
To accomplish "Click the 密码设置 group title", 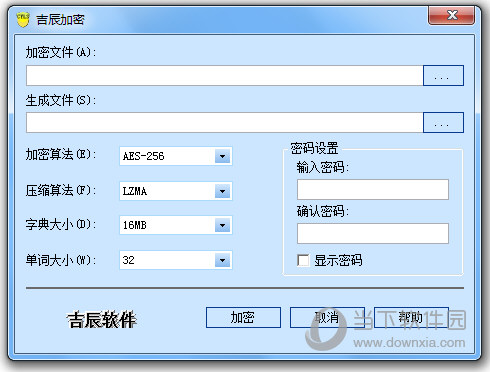I will [x=314, y=148].
